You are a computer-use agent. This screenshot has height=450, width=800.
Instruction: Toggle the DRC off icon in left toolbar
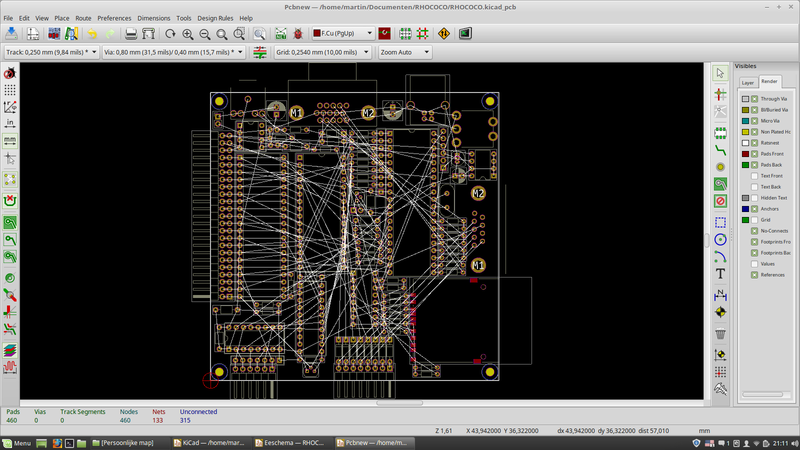10,73
